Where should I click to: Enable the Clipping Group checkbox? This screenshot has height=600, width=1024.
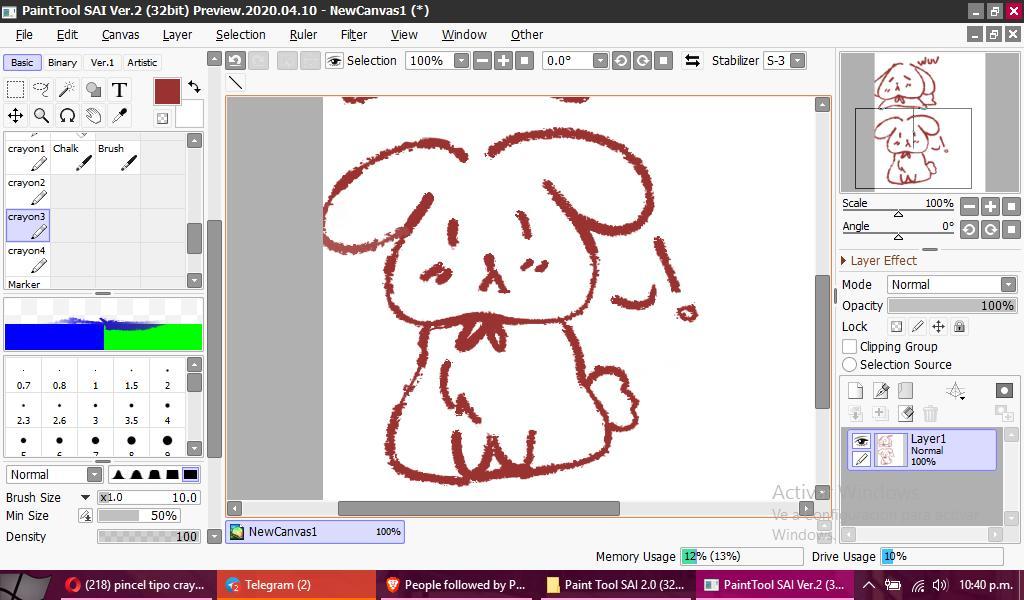pos(850,347)
